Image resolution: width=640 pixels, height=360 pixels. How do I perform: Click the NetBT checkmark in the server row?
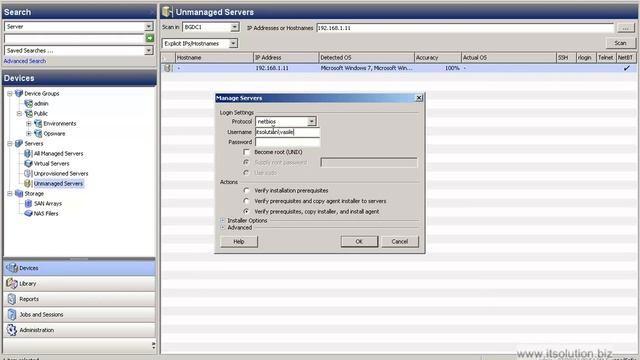(627, 68)
